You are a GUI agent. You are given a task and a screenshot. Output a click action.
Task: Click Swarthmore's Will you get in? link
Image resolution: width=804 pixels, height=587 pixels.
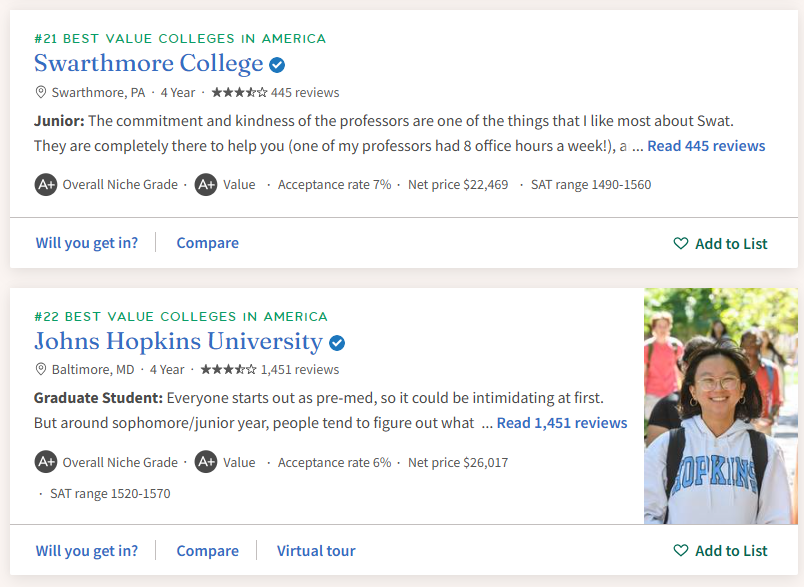click(87, 243)
